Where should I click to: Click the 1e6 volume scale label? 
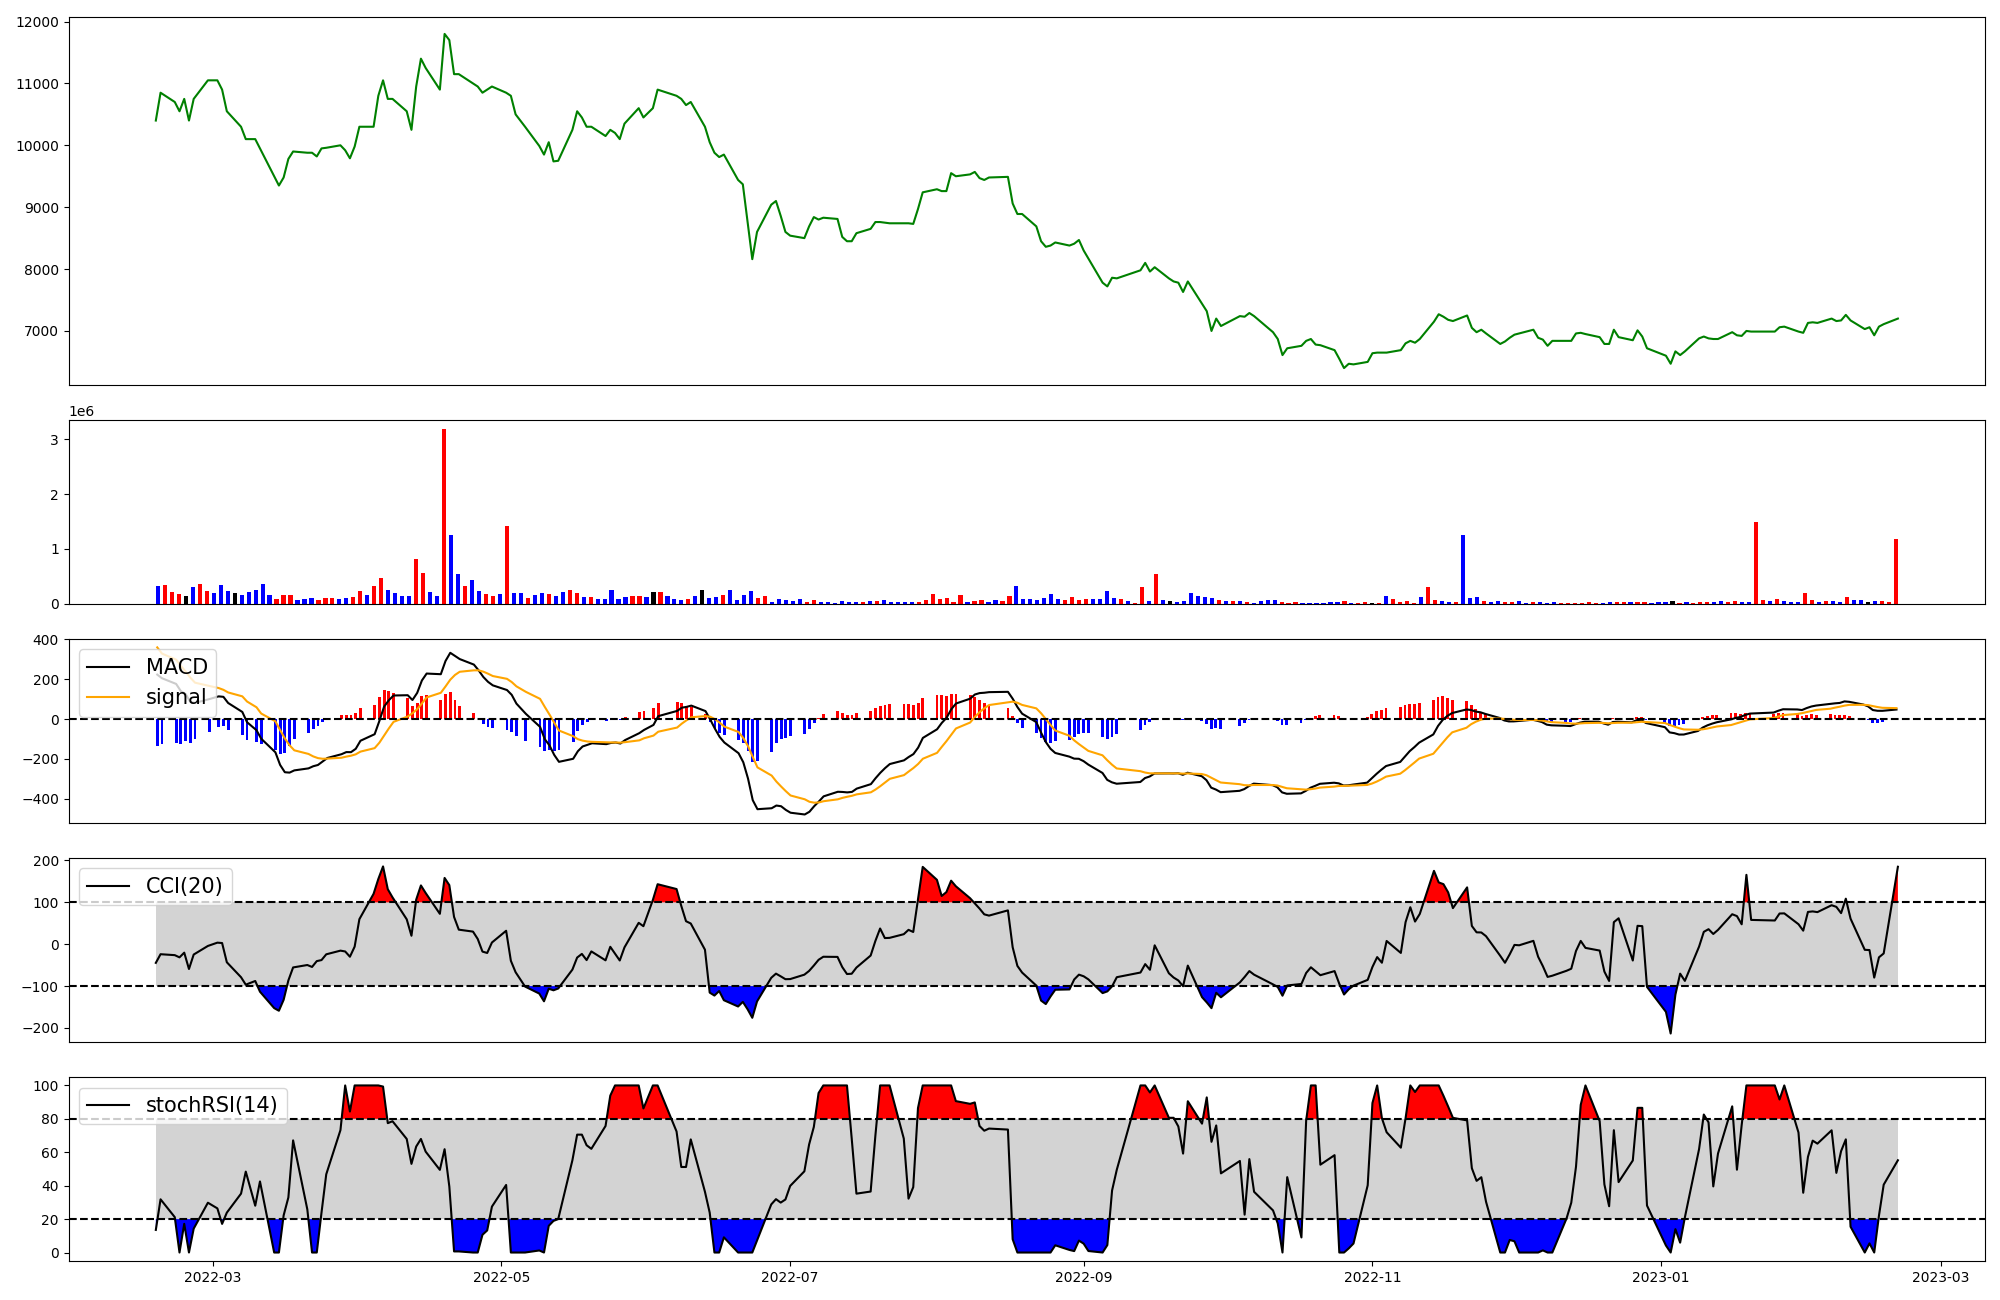pos(81,412)
